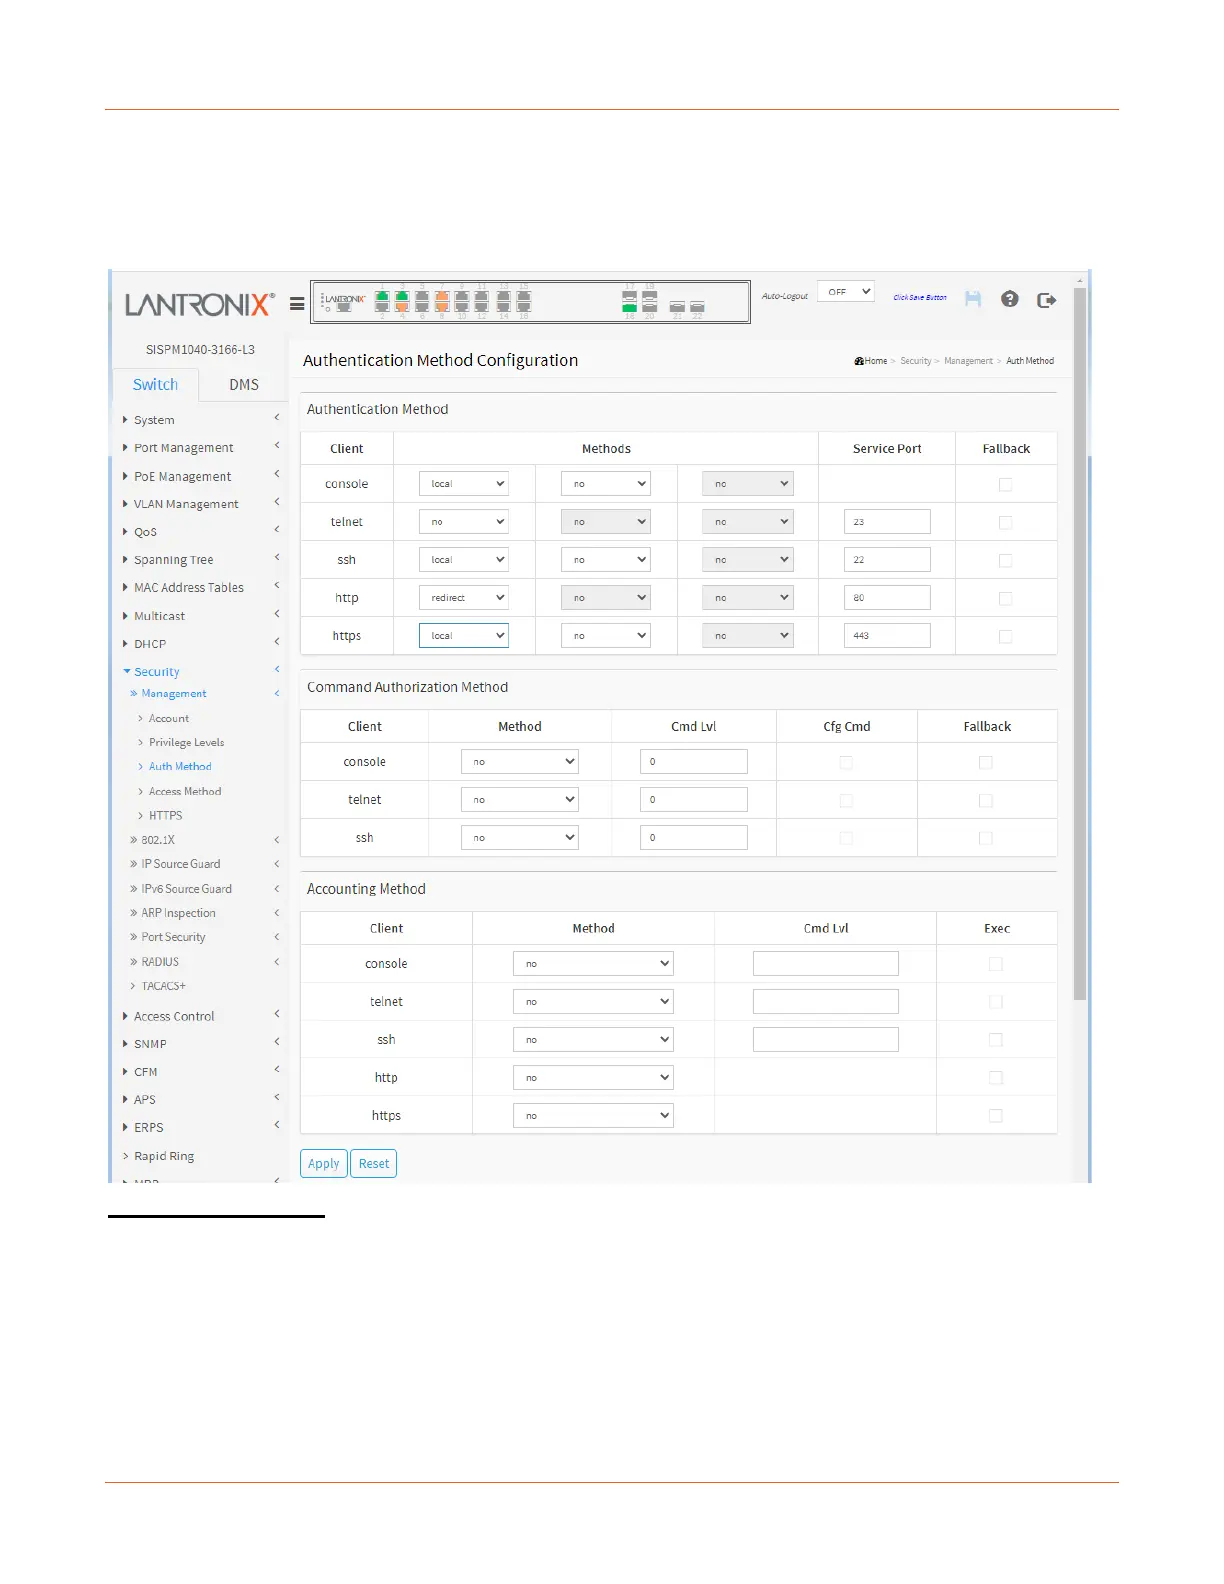
Task: Switch to the Switch tab
Action: click(155, 384)
